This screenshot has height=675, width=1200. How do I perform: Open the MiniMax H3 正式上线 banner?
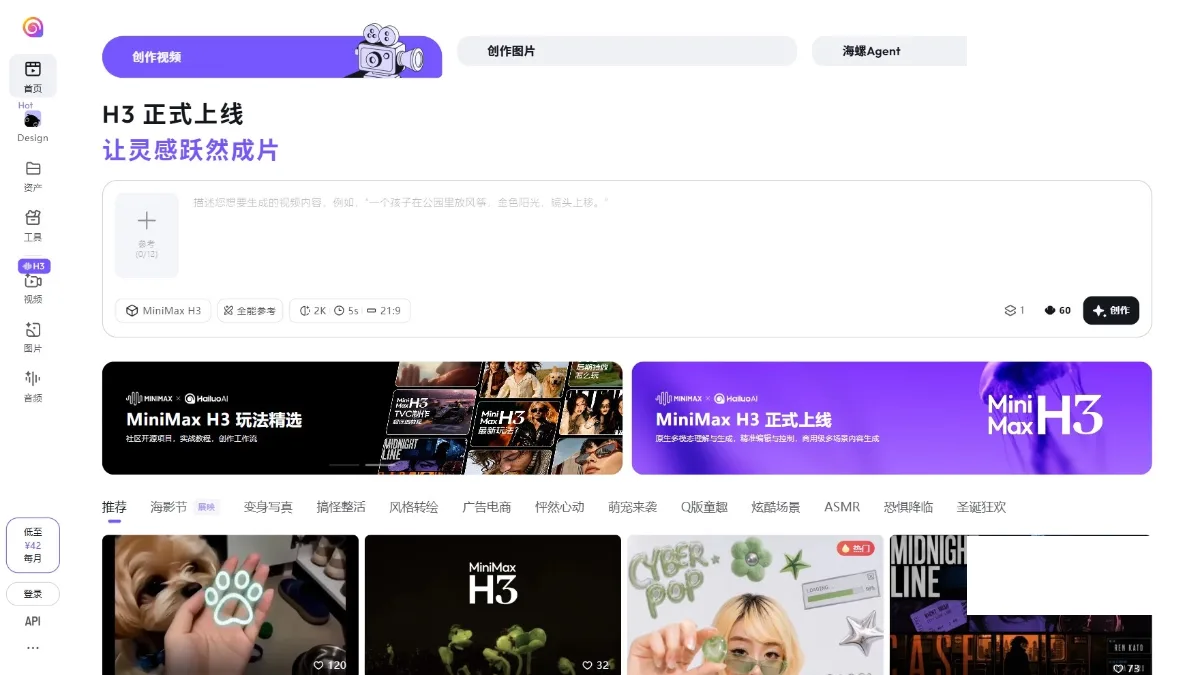click(892, 418)
